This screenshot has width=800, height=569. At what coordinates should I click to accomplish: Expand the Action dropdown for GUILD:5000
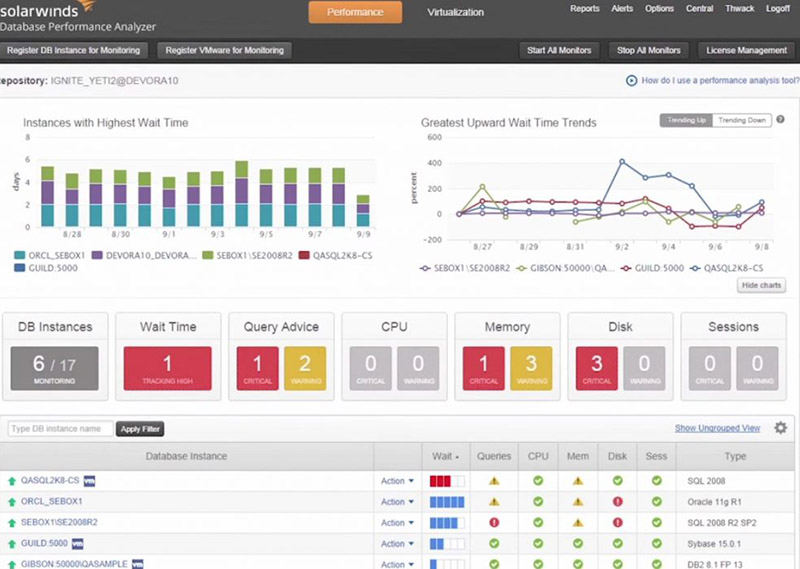[397, 543]
